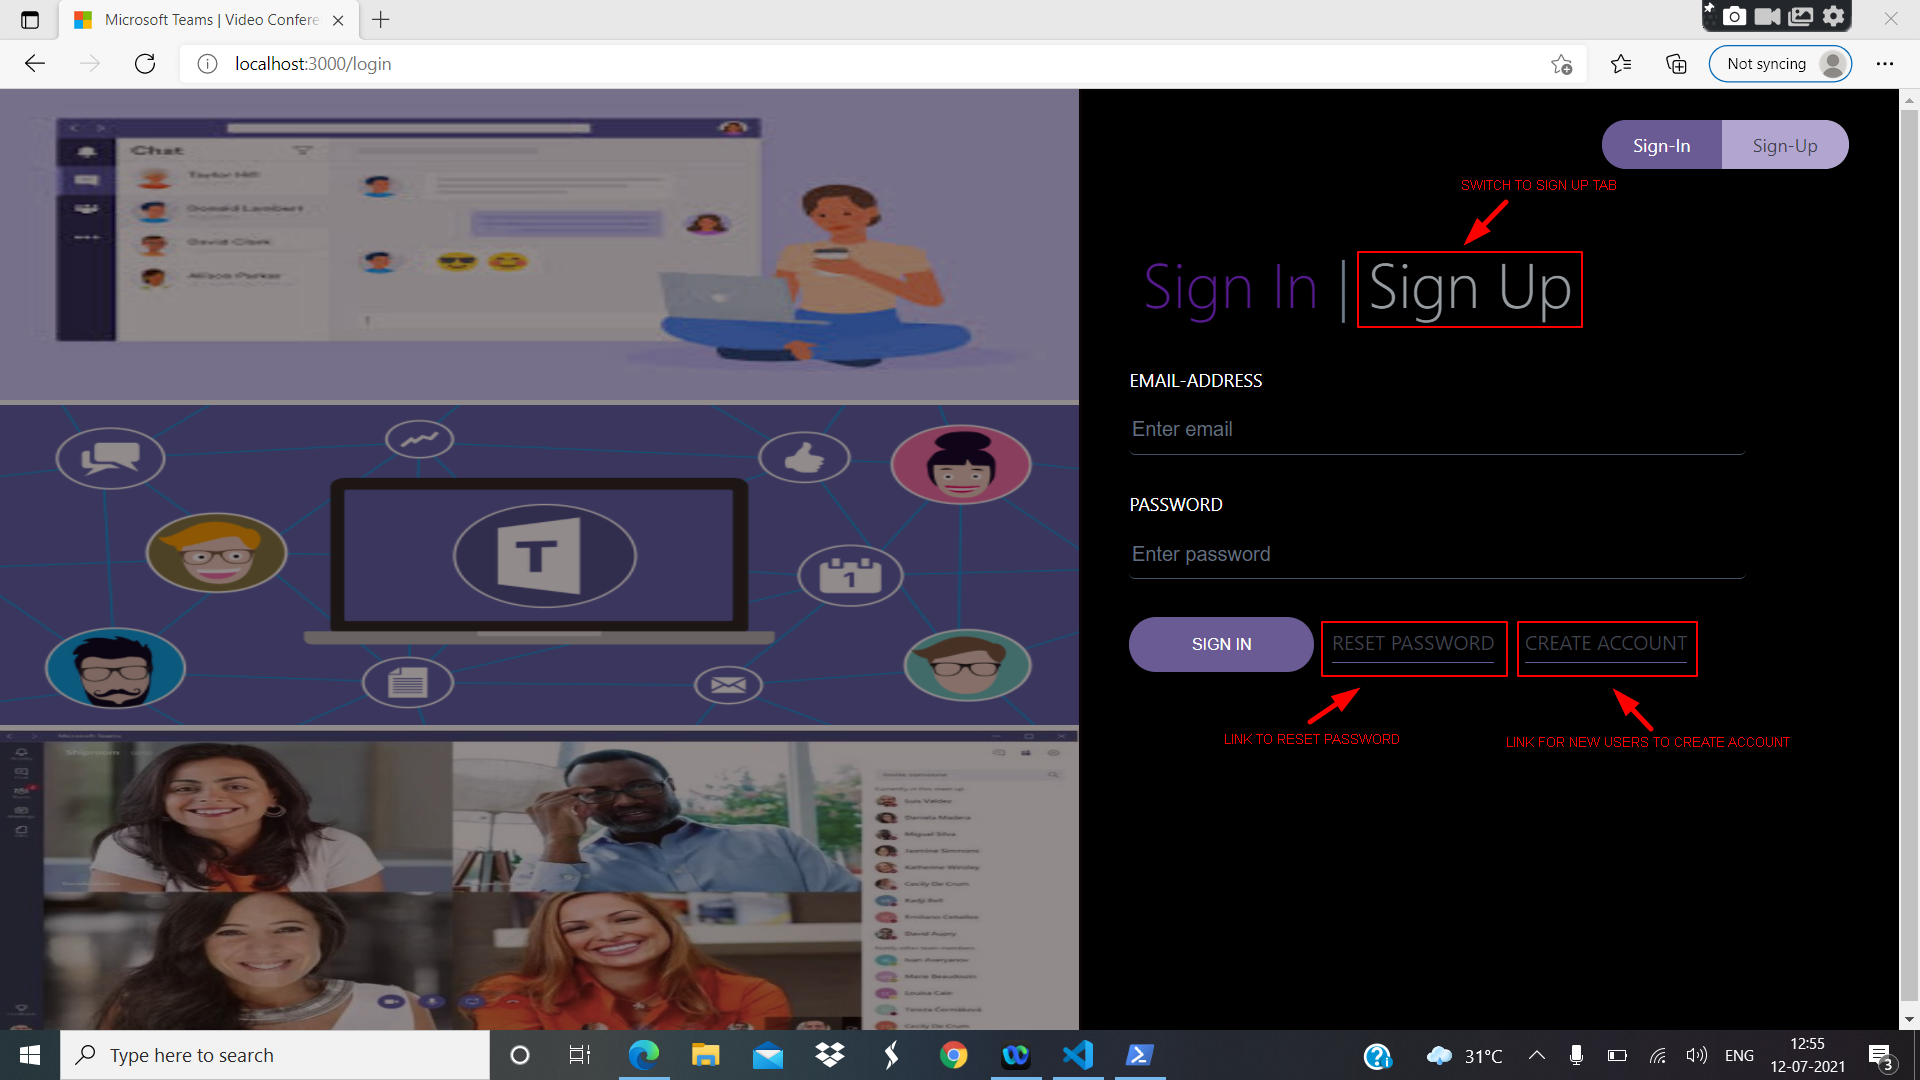The width and height of the screenshot is (1920, 1080).
Task: Open Google Chrome from the taskbar
Action: pyautogui.click(x=953, y=1055)
